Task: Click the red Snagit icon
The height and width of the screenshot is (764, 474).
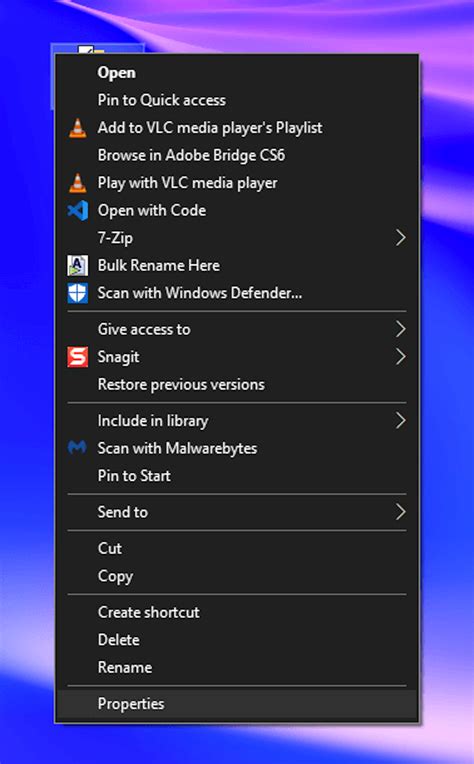Action: coord(77,357)
